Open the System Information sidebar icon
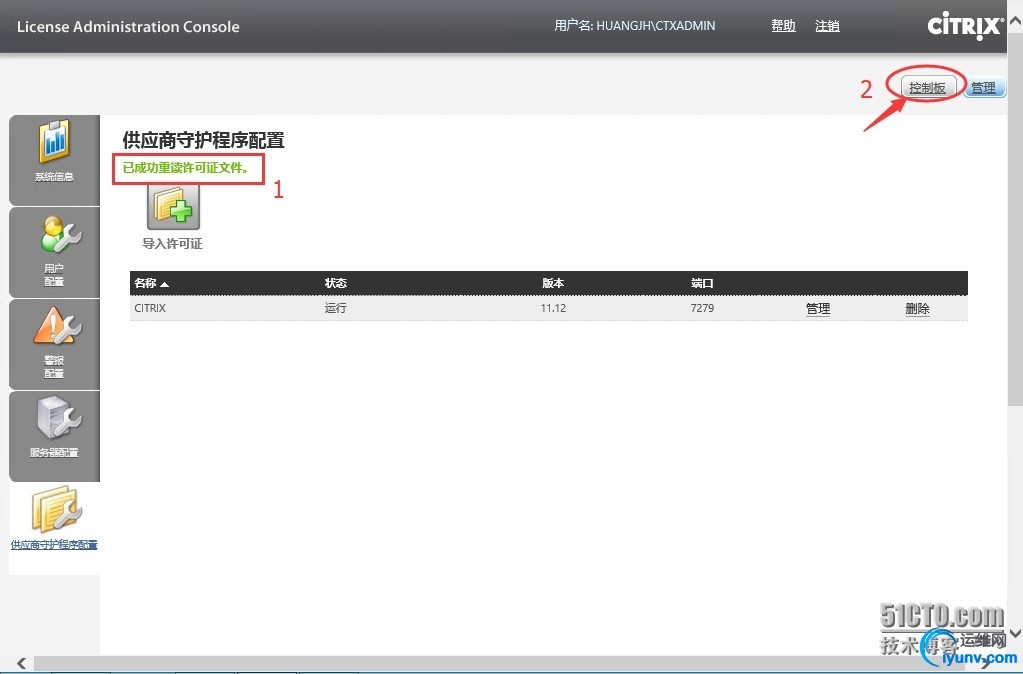Screen dimensions: 1023x674 tap(54, 142)
